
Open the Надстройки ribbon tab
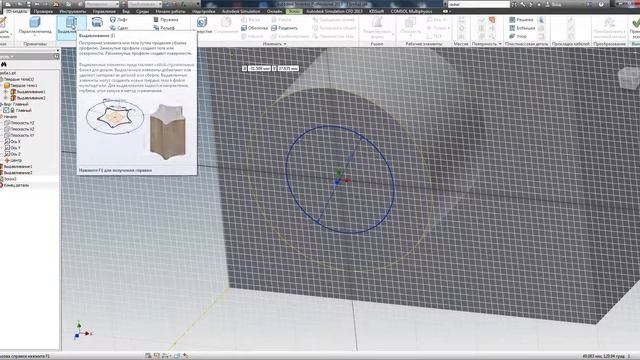(x=204, y=11)
